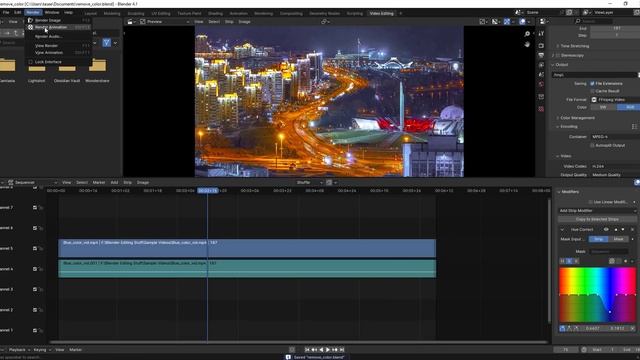Open the Render properties tab icon

541,45
